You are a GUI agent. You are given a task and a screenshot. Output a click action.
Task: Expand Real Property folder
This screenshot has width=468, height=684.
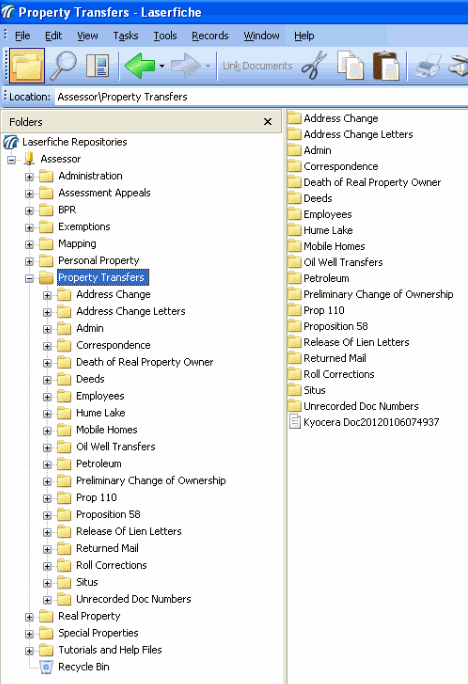(29, 617)
